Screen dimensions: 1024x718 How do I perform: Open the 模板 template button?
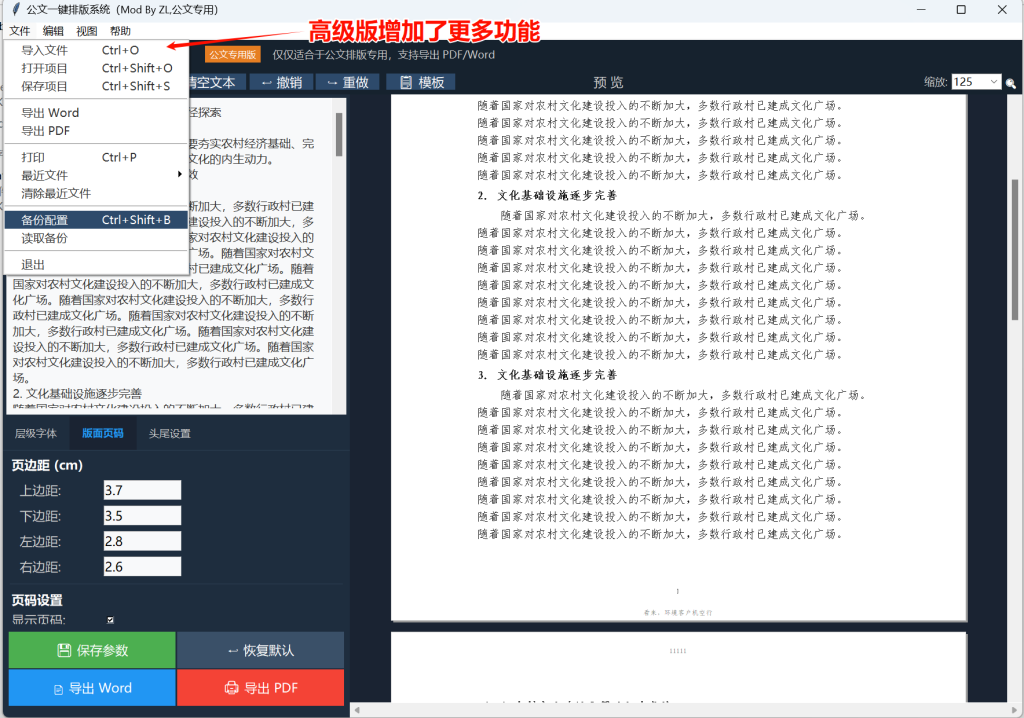click(x=421, y=82)
